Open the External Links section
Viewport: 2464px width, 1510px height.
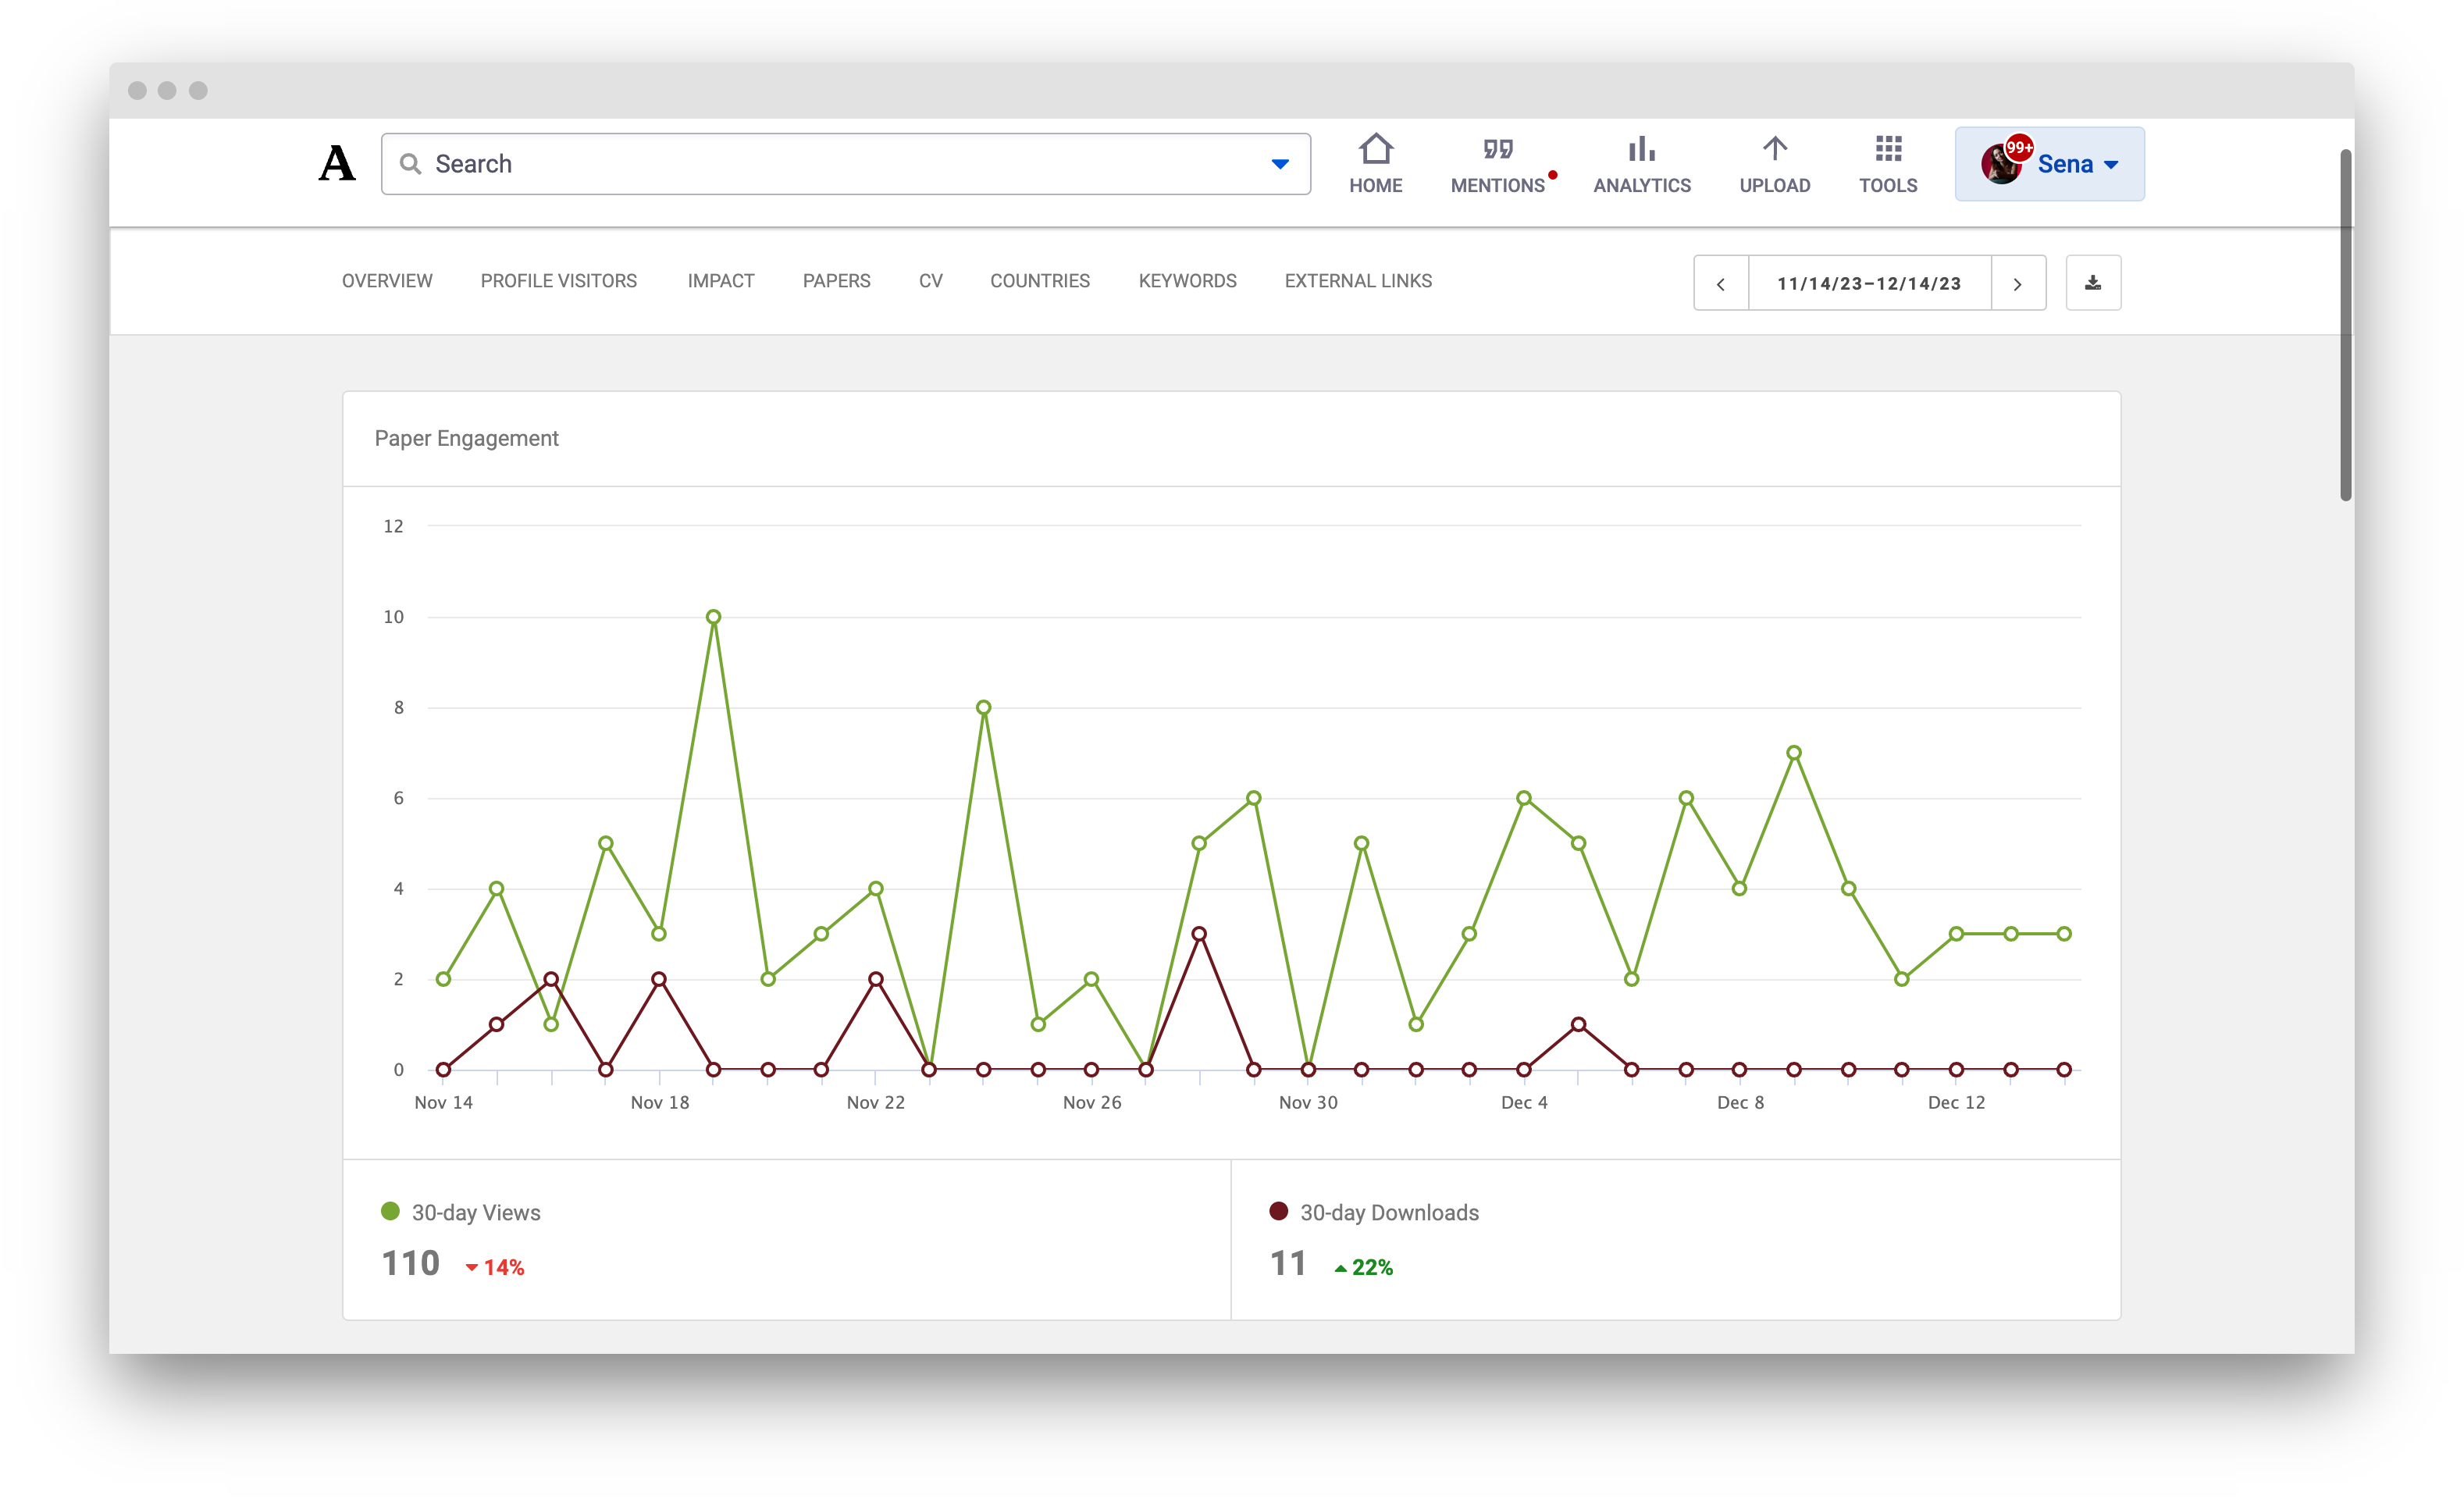tap(1358, 281)
